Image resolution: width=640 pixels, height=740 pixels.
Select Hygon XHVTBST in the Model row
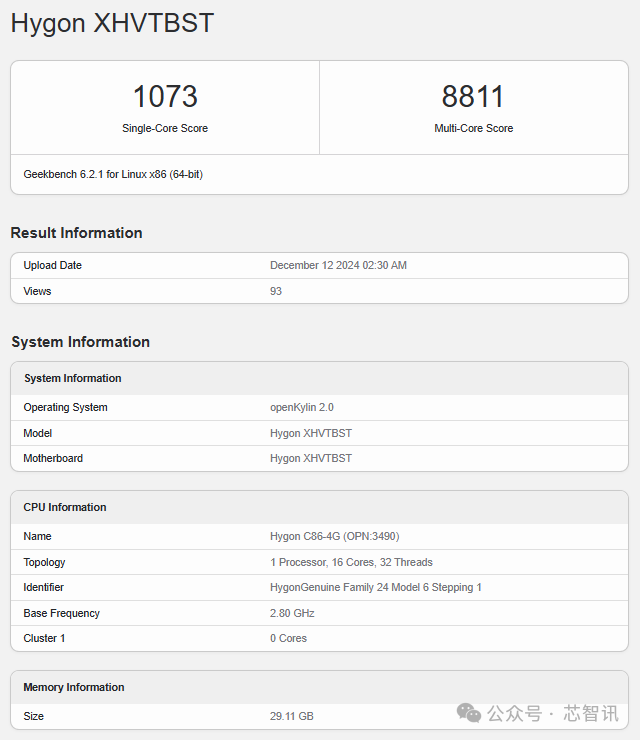click(x=311, y=433)
